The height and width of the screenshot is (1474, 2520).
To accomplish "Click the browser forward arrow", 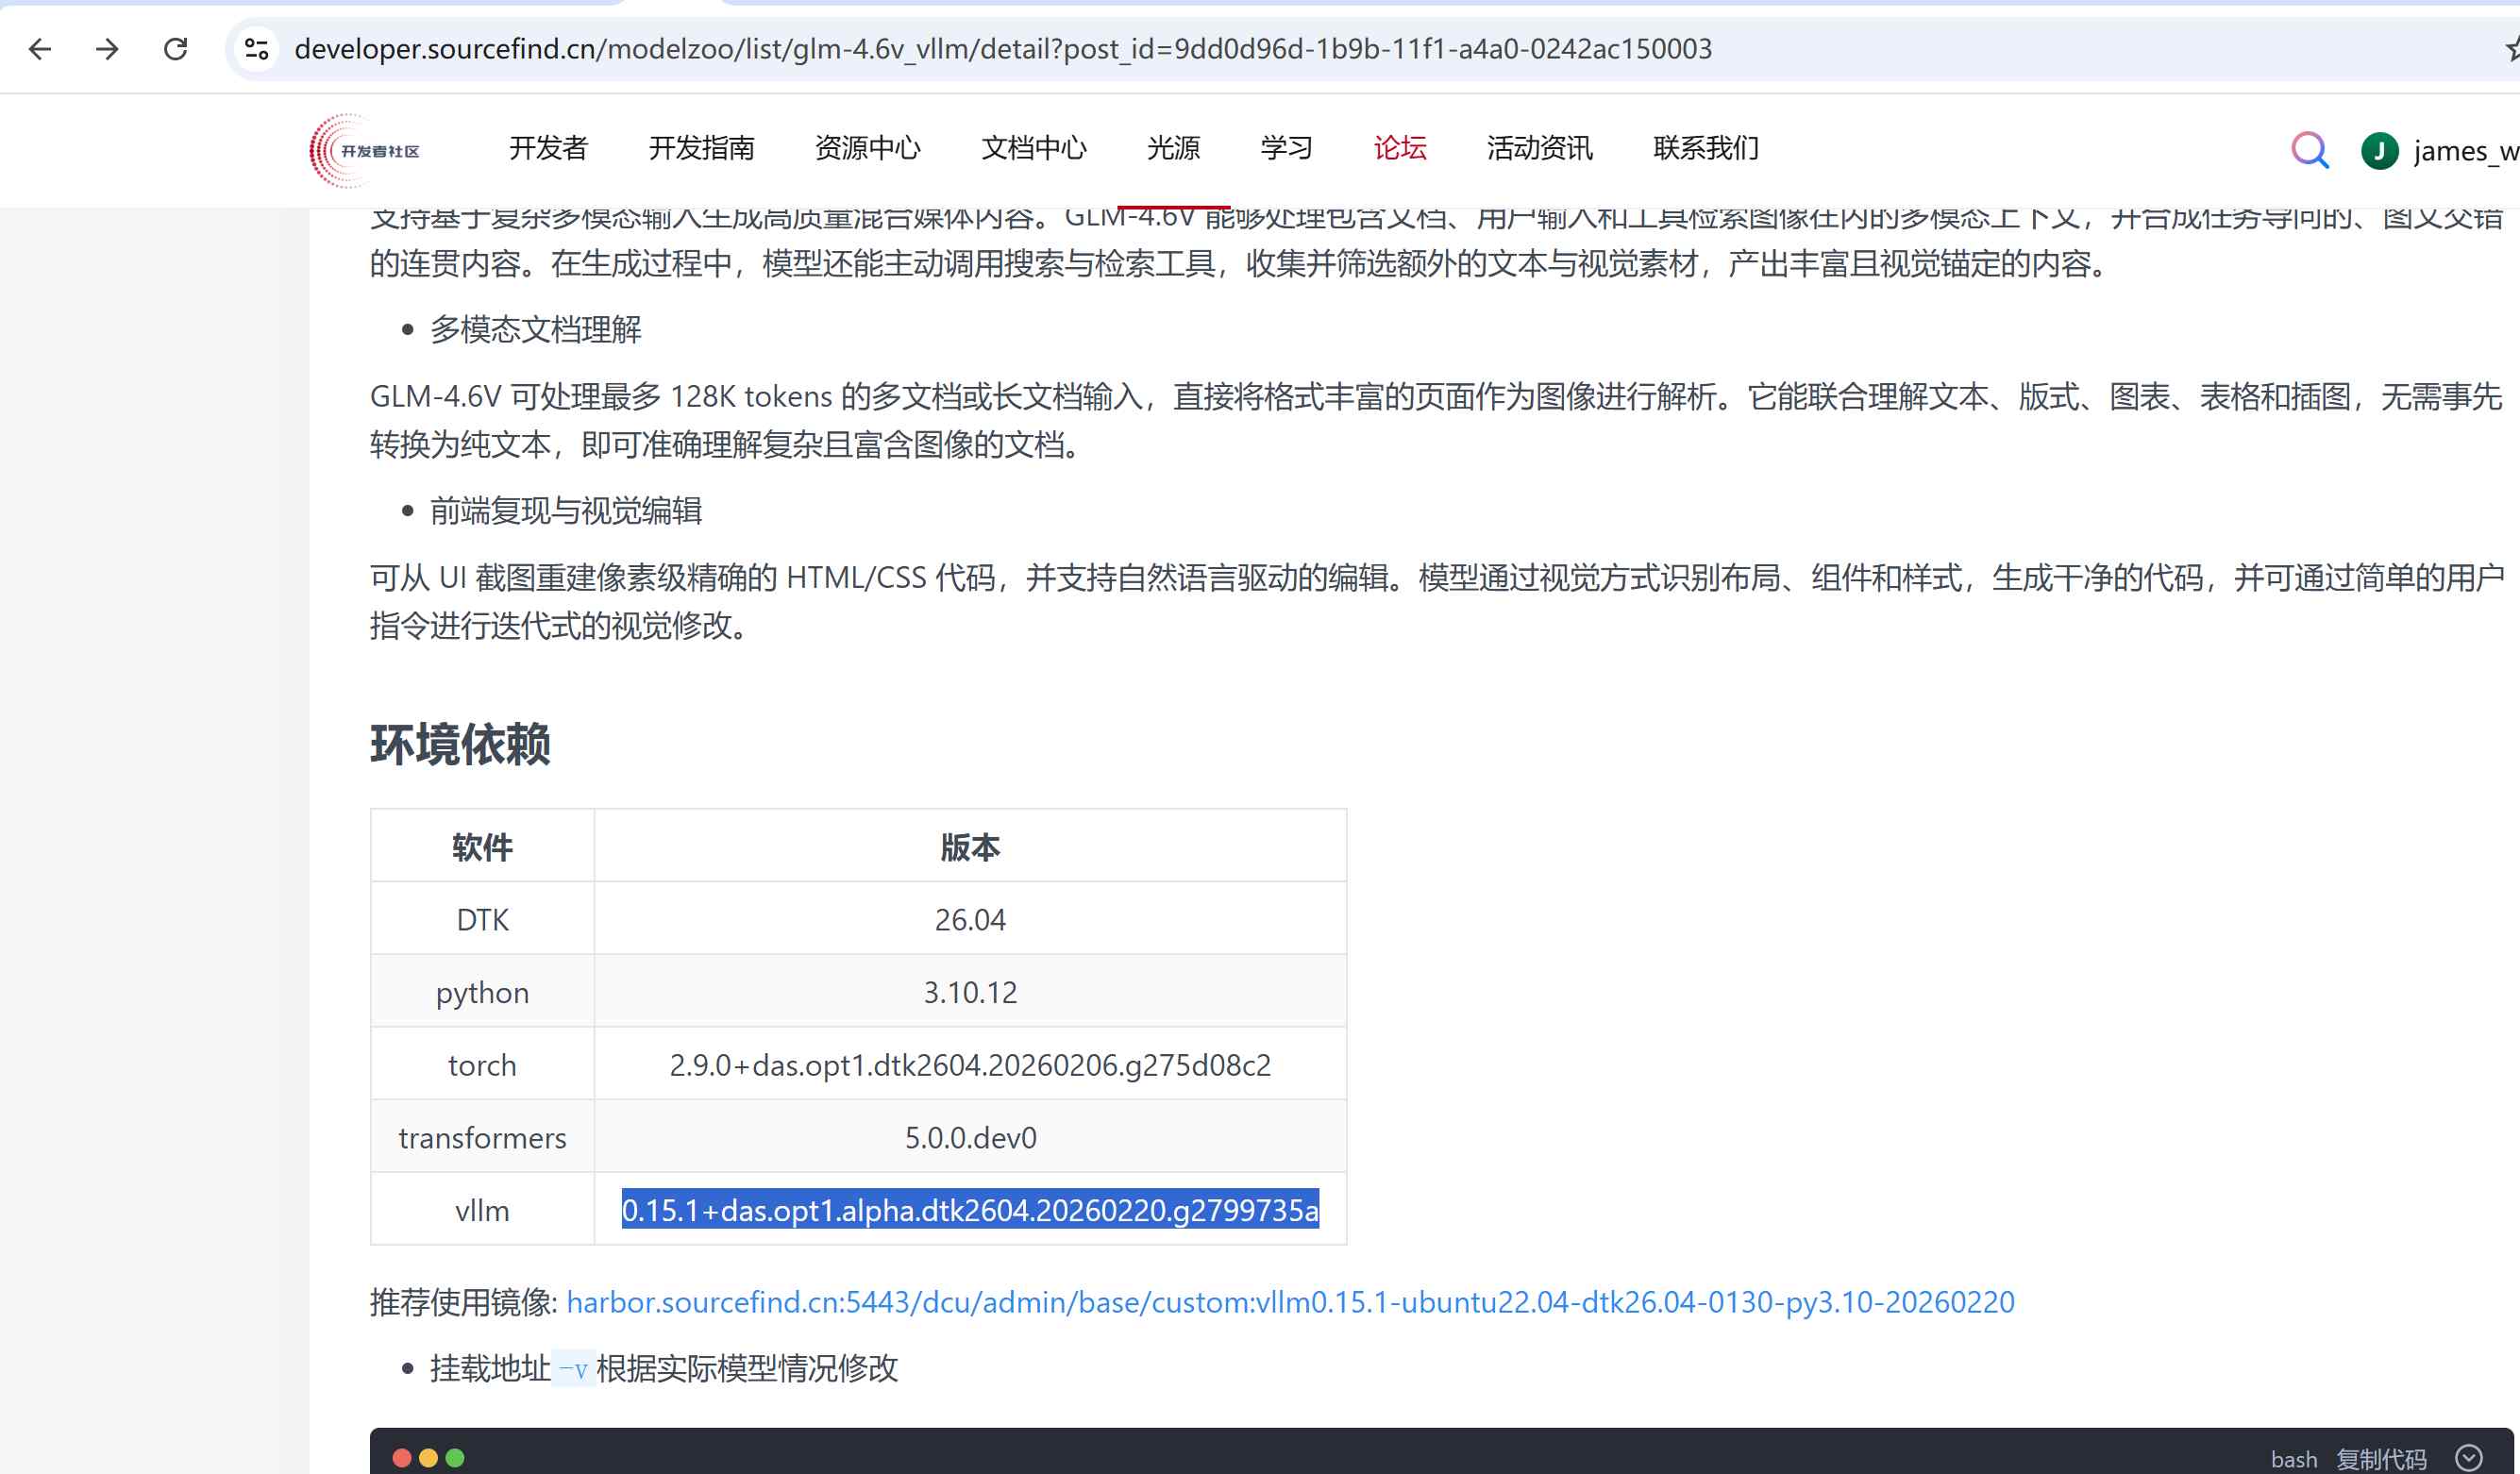I will click(107, 49).
